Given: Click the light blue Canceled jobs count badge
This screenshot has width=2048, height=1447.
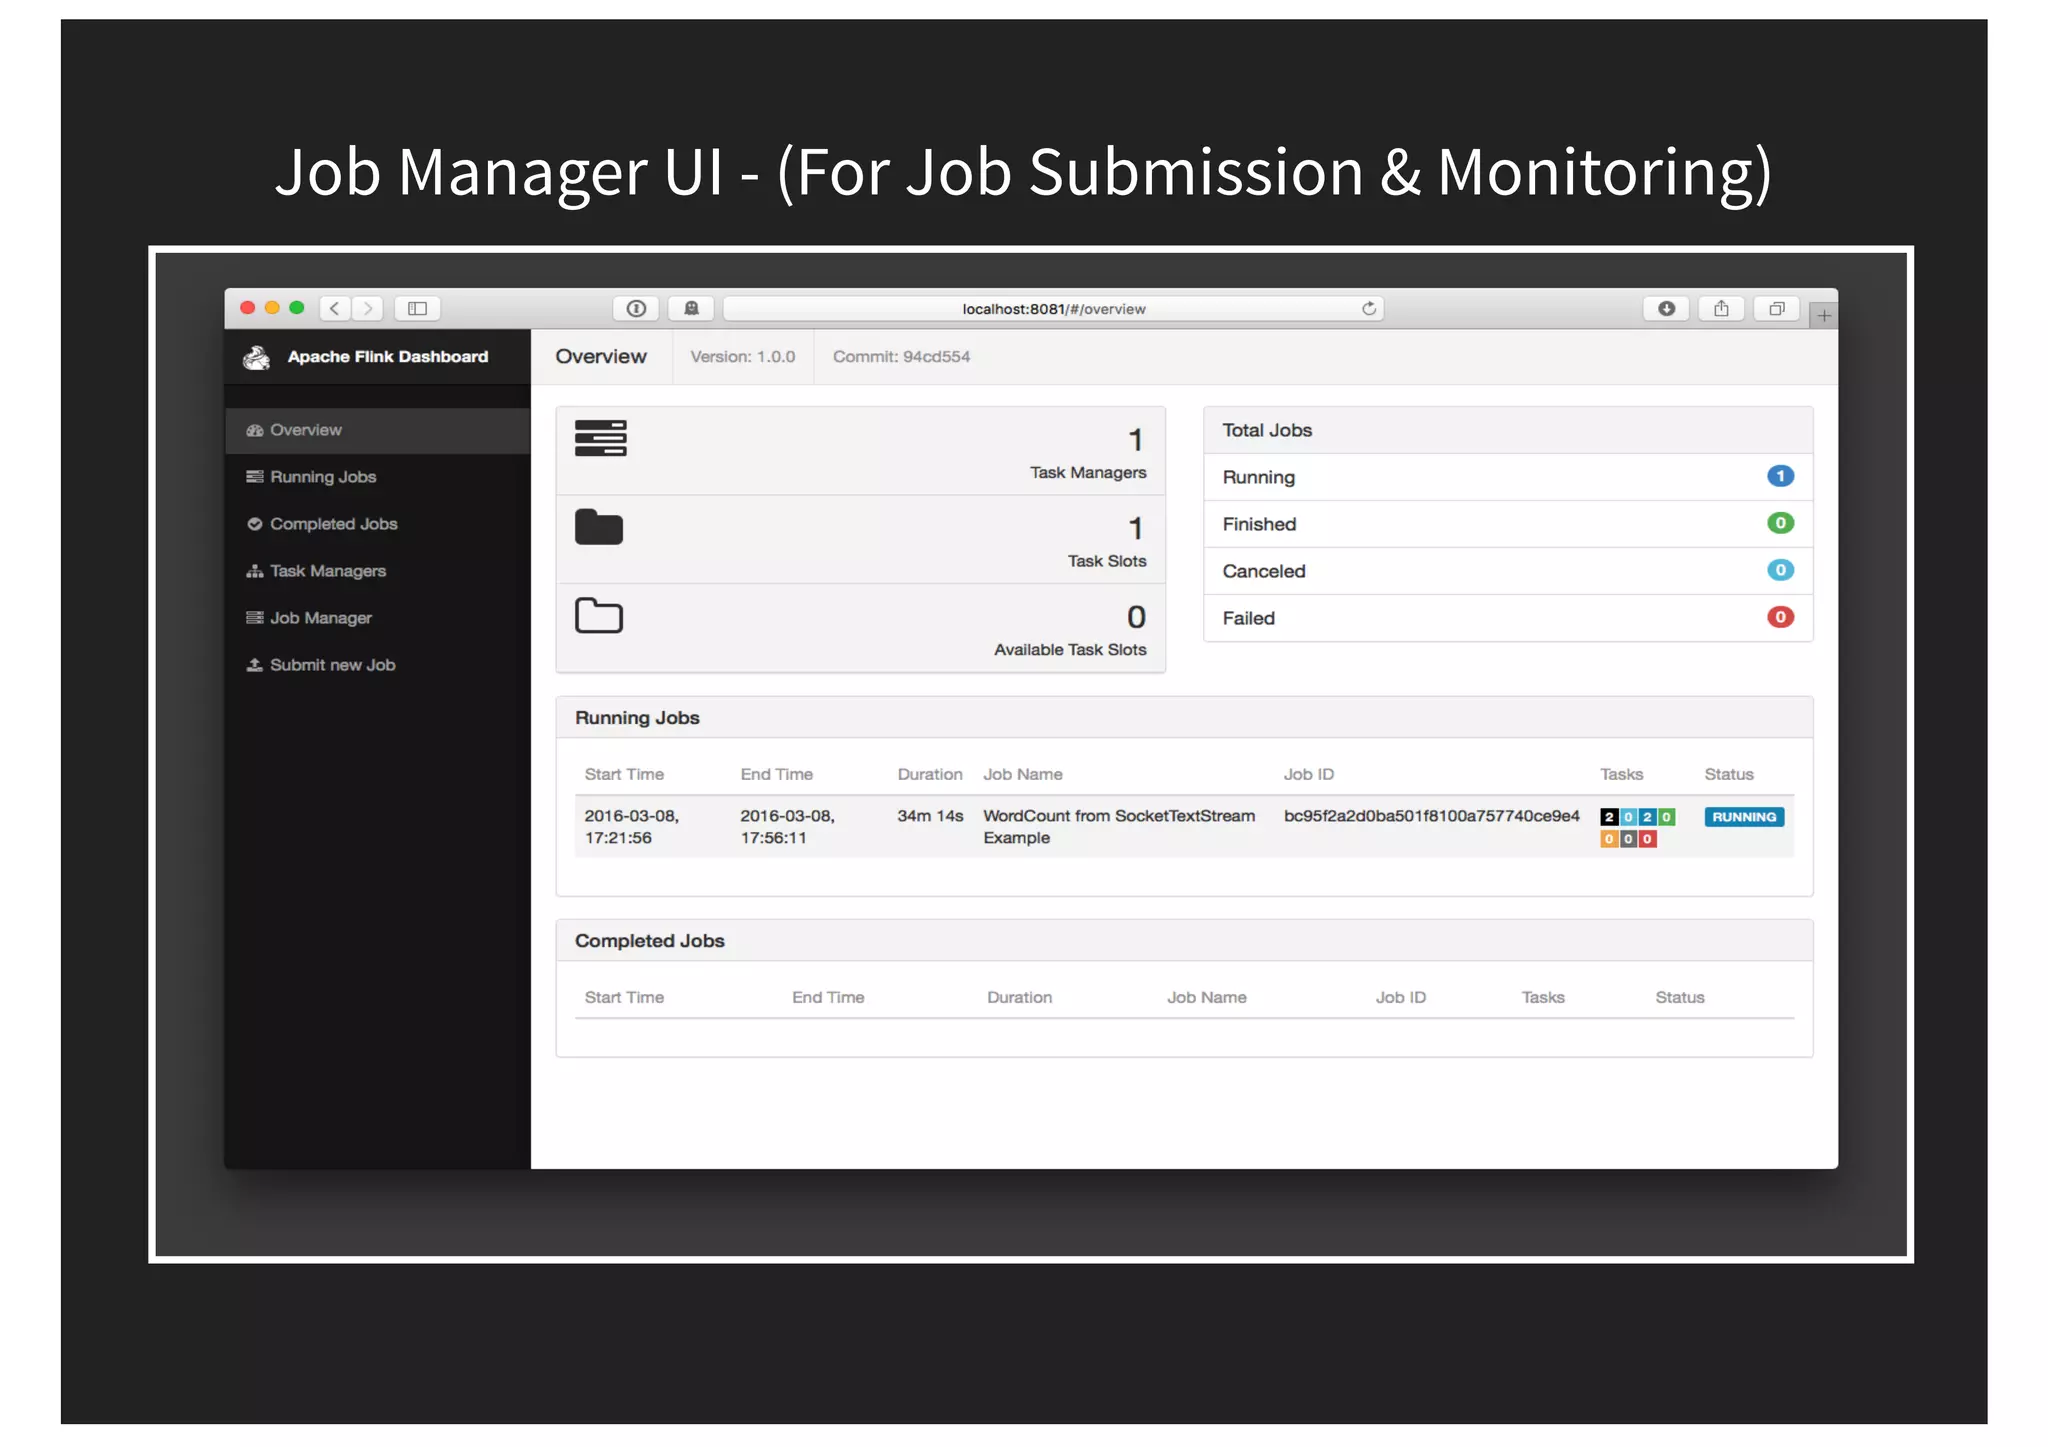Looking at the screenshot, I should click(1780, 571).
